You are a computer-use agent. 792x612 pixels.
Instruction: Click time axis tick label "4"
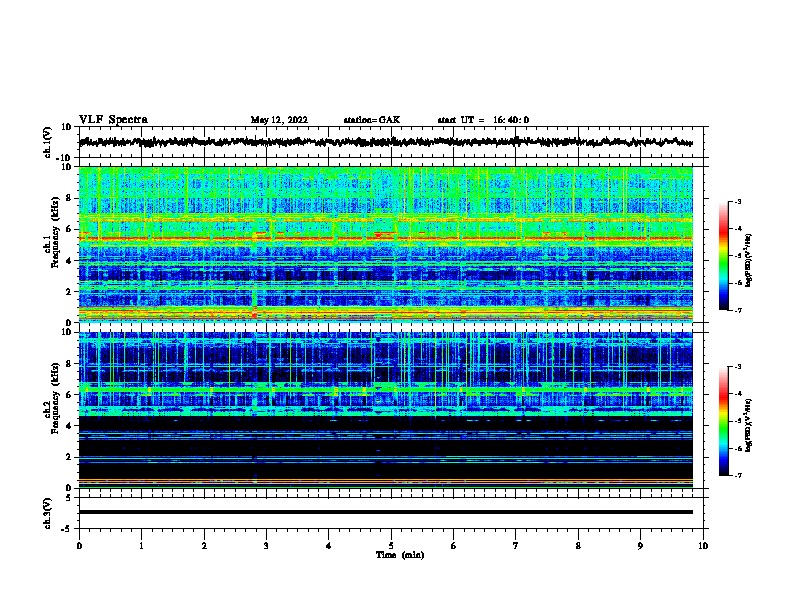(329, 546)
